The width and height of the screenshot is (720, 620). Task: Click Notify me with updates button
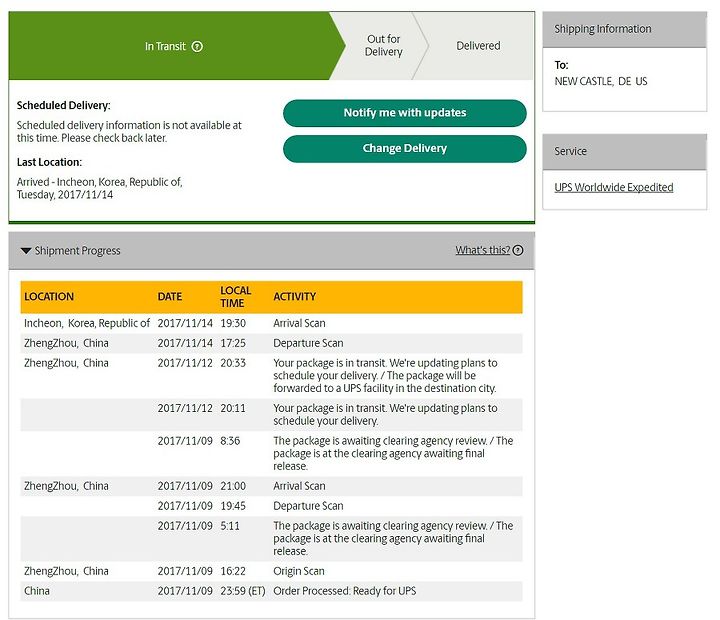405,113
